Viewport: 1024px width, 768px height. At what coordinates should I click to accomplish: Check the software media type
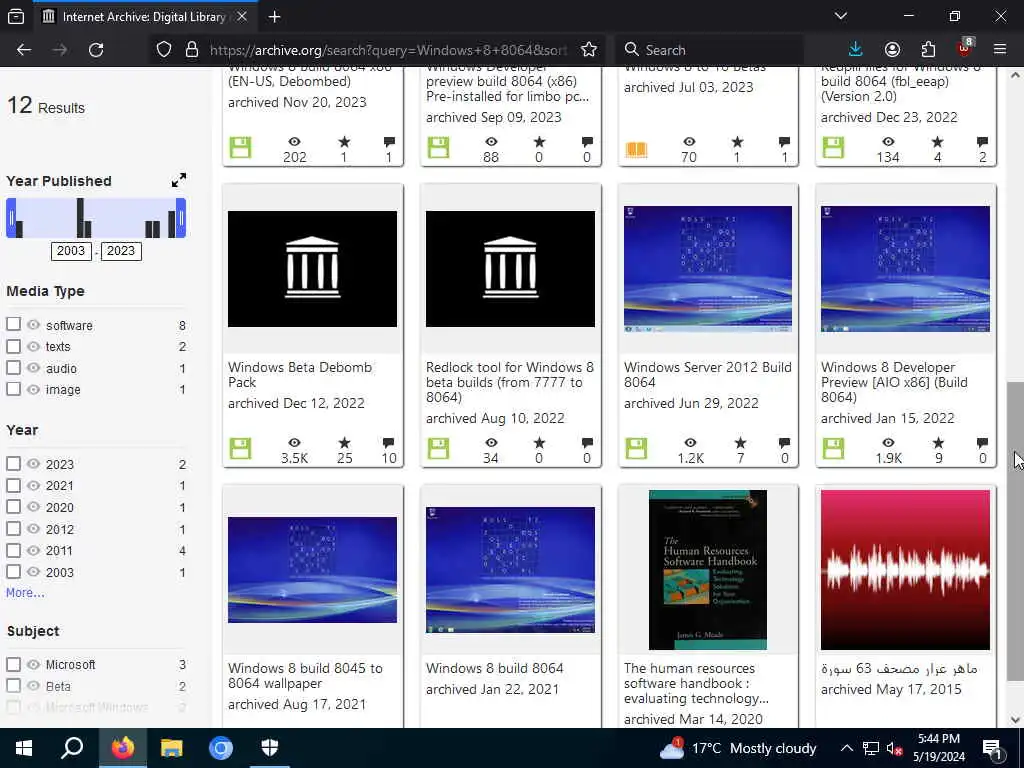pos(13,324)
